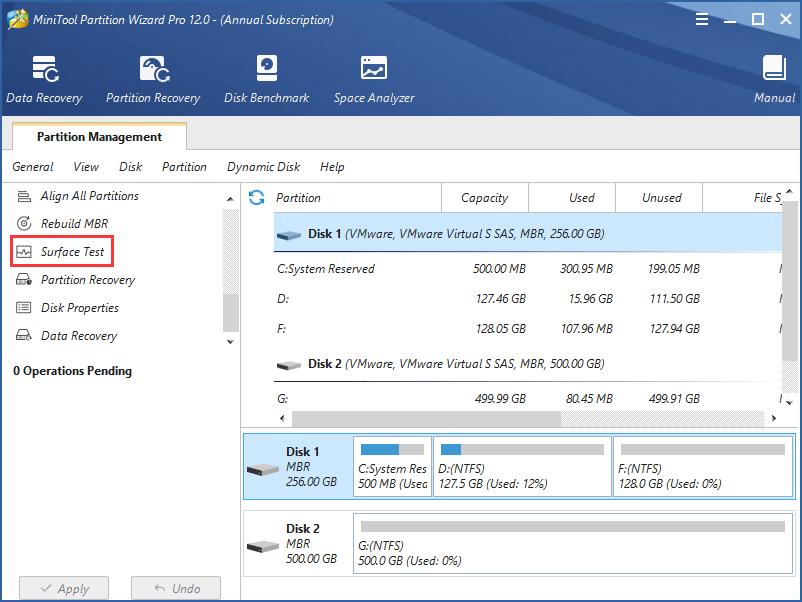802x602 pixels.
Task: Select G:(NTFS) block in disk map
Action: coord(573,543)
